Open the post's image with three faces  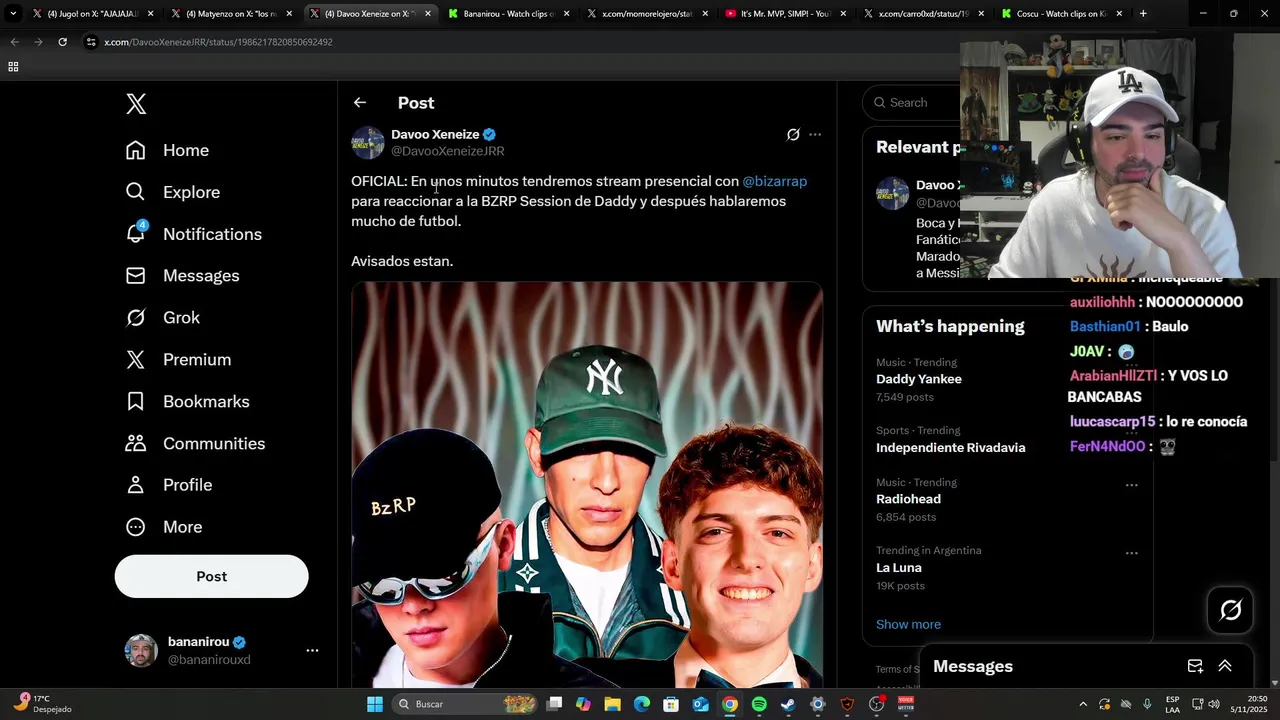tap(587, 485)
